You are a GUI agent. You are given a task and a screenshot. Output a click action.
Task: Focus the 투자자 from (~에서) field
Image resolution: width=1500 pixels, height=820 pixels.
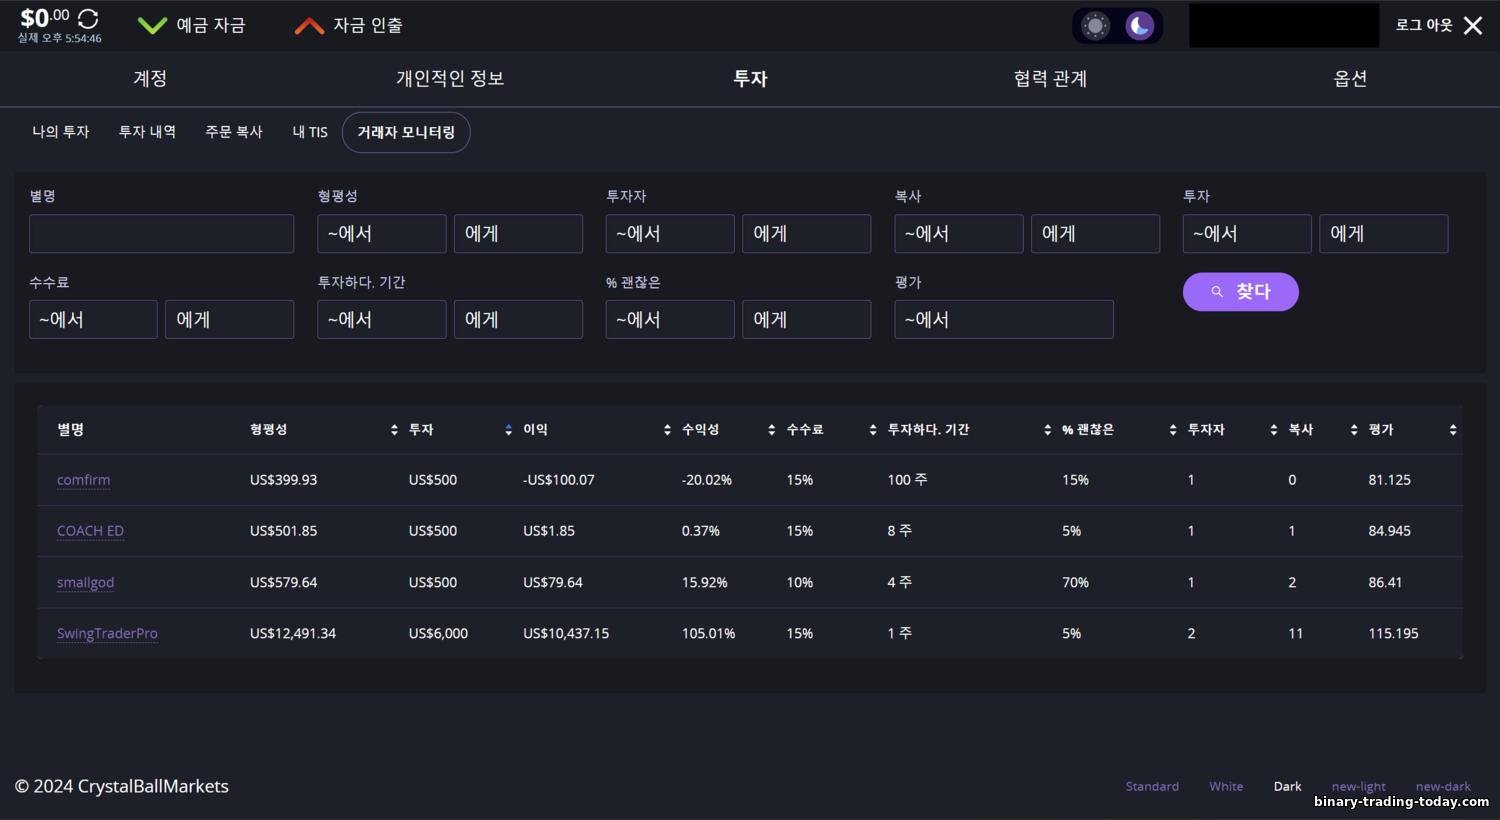tap(670, 233)
